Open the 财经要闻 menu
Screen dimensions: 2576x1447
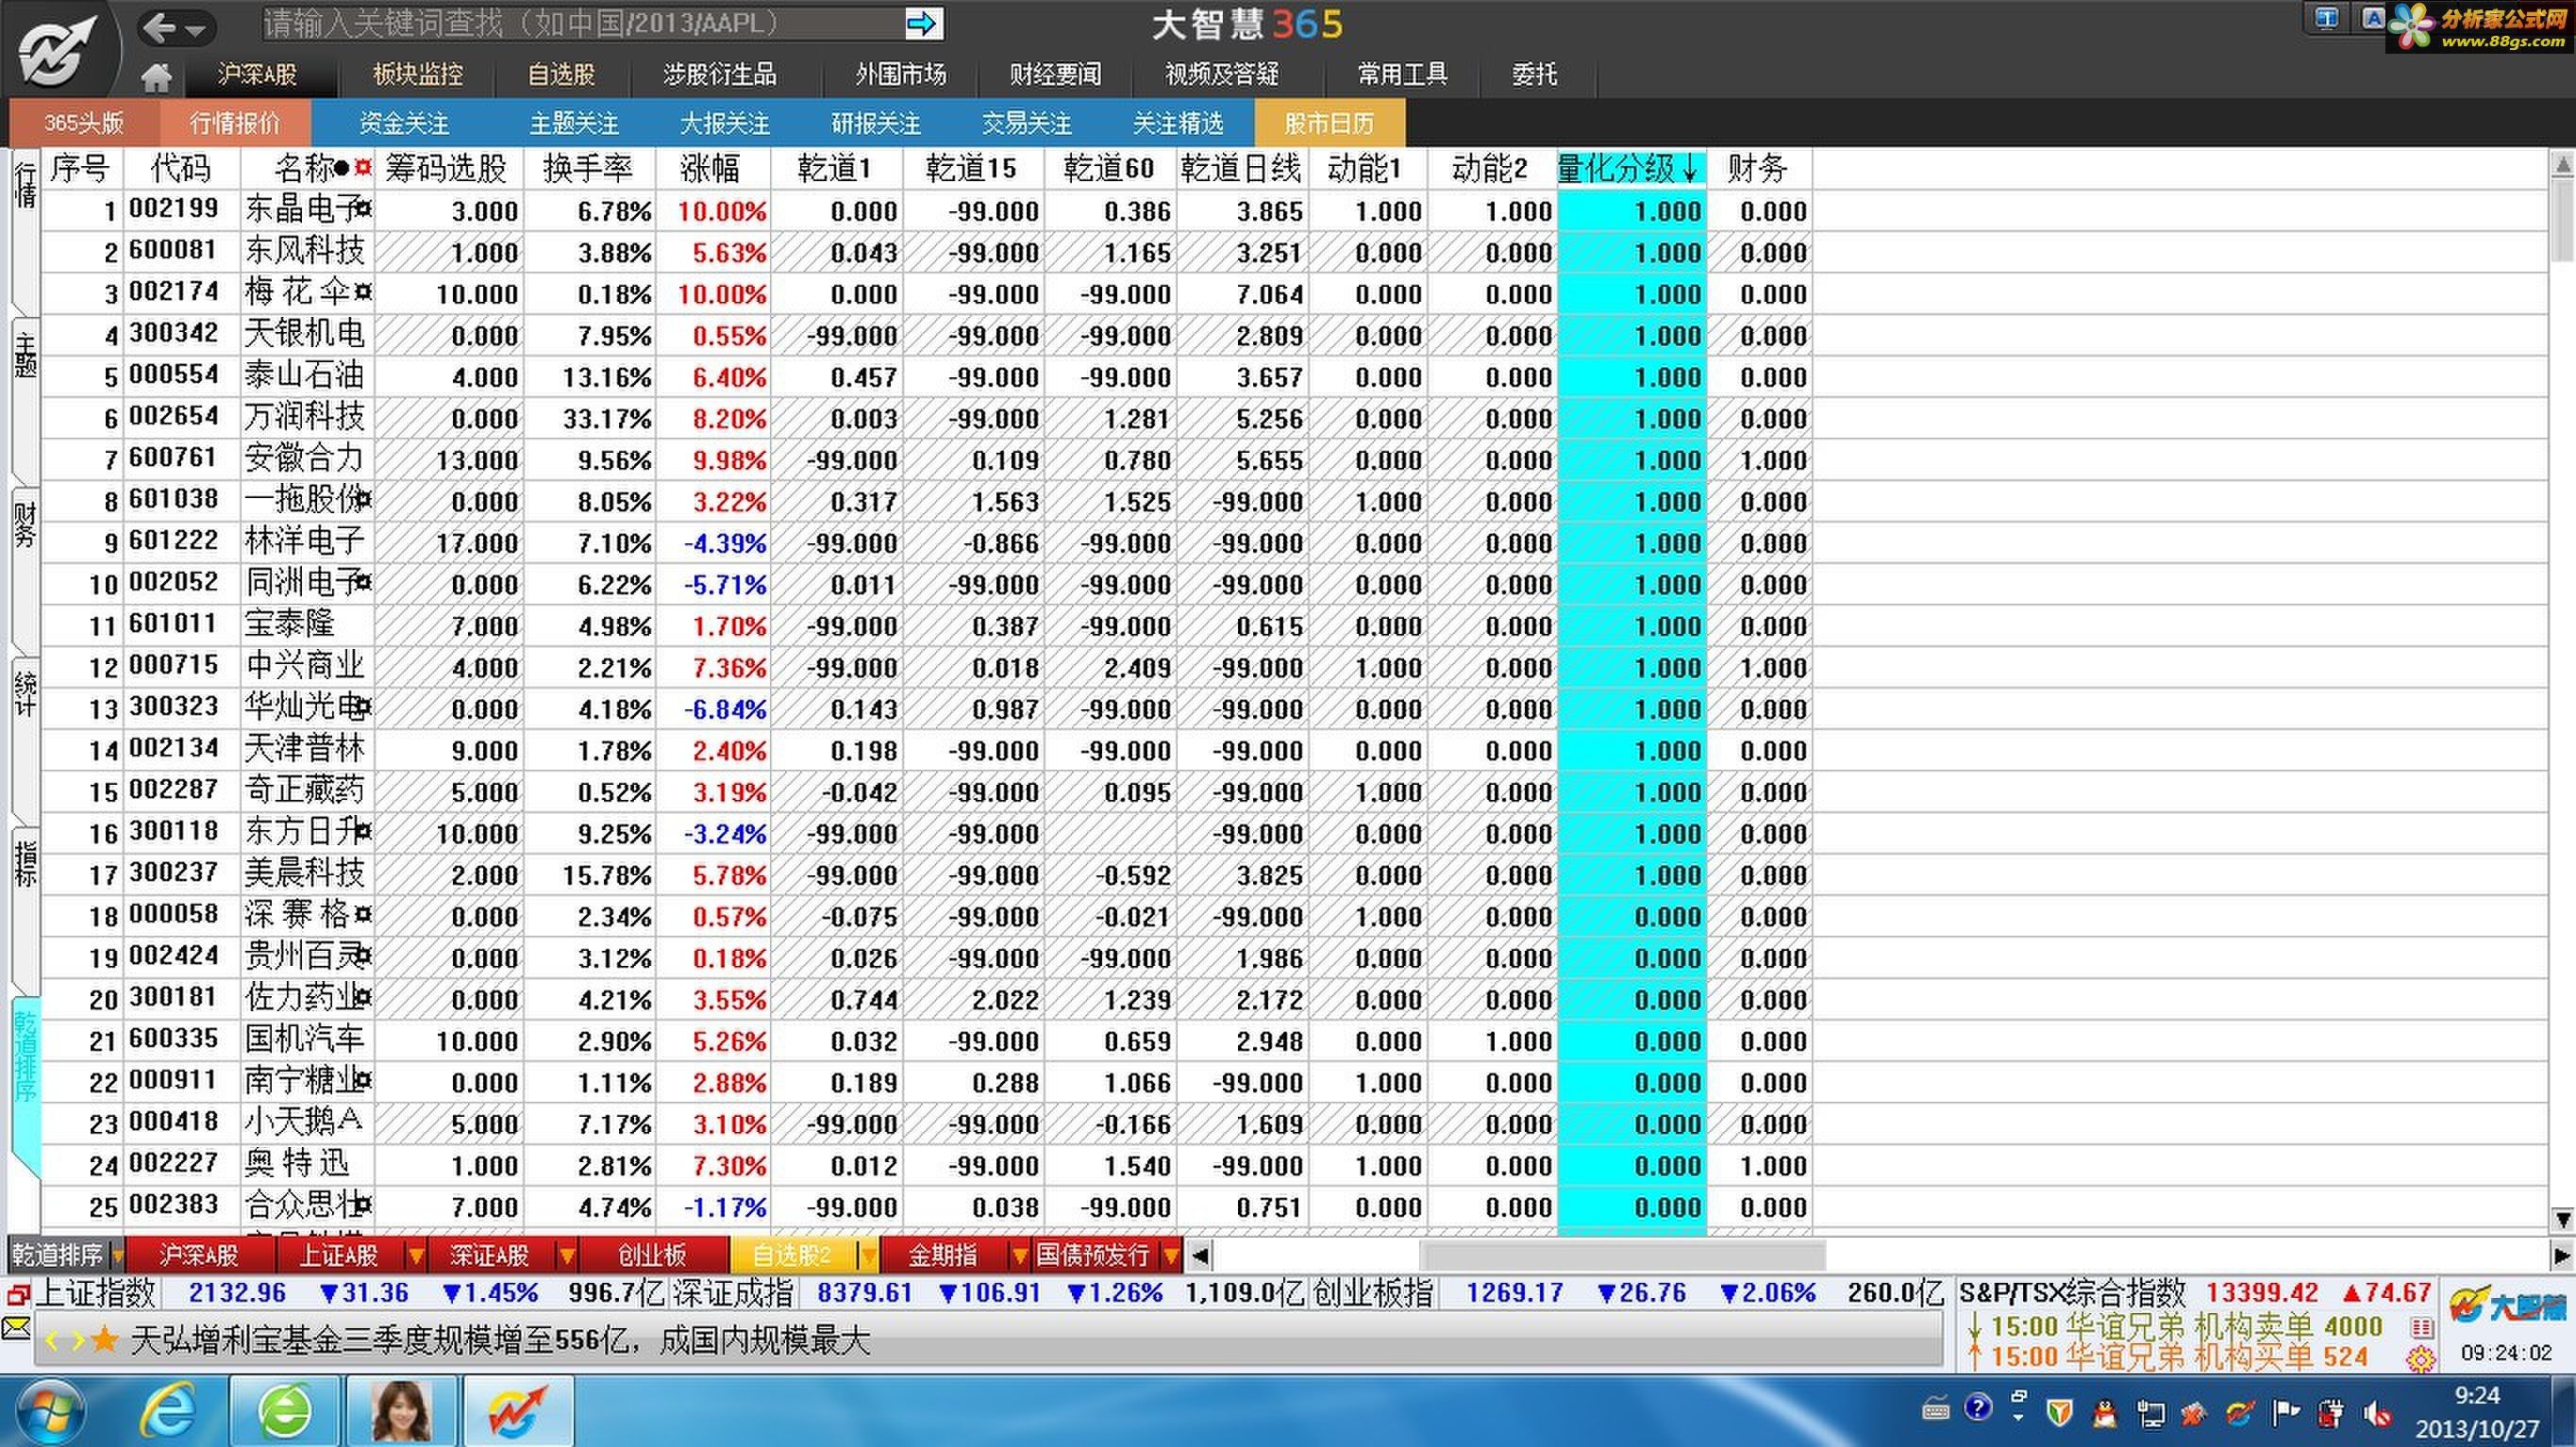click(x=1055, y=74)
